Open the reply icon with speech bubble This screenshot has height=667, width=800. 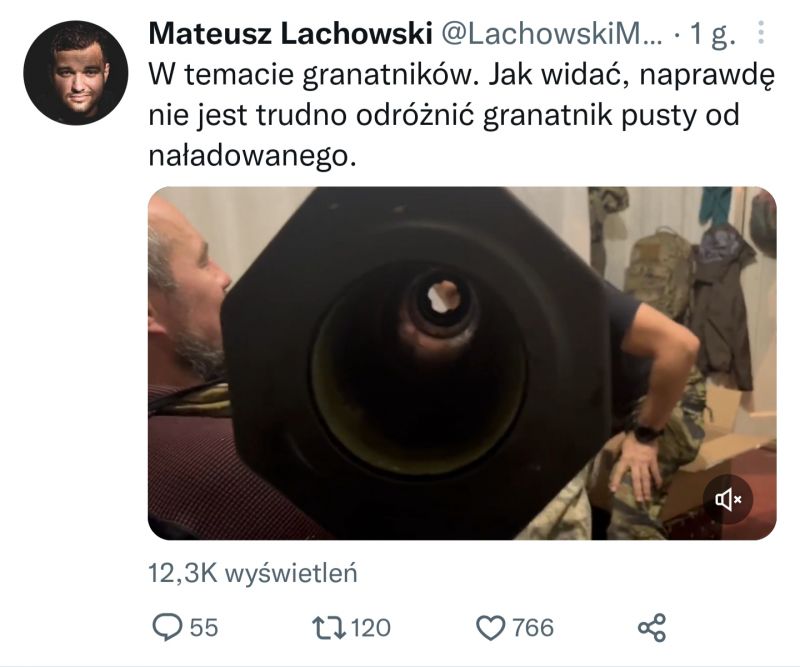(167, 627)
